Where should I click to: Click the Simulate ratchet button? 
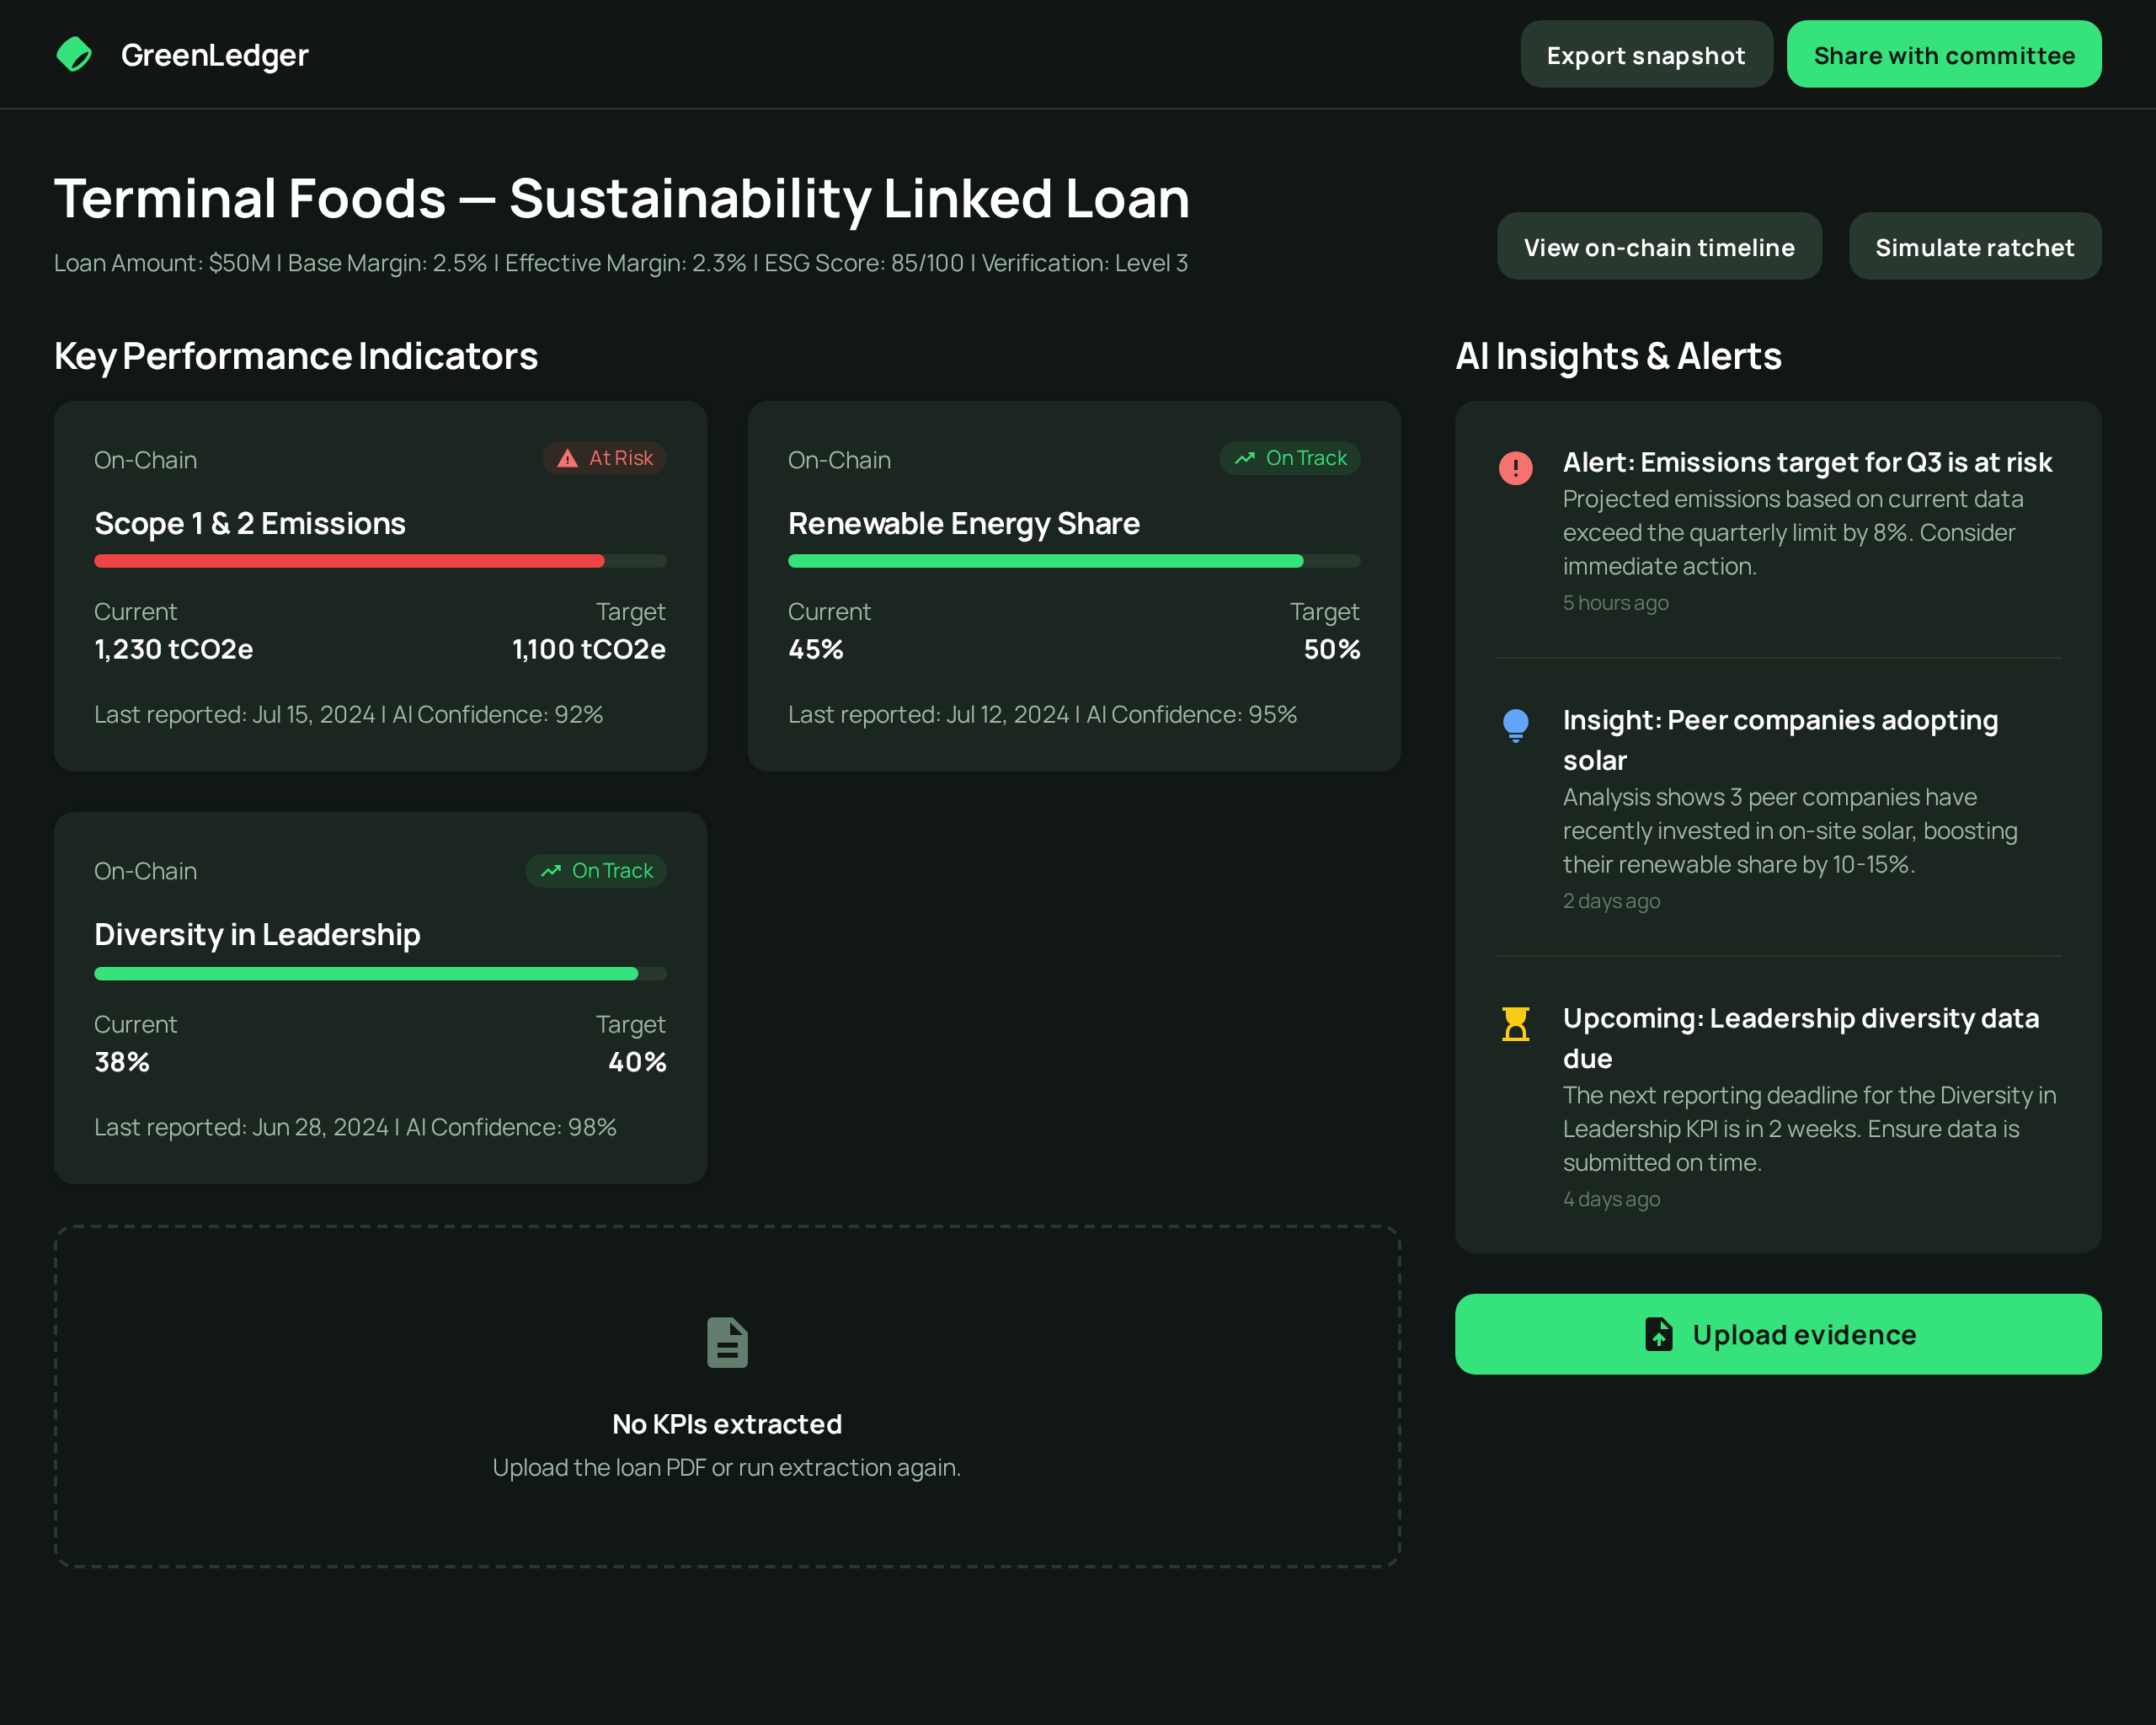point(1974,247)
